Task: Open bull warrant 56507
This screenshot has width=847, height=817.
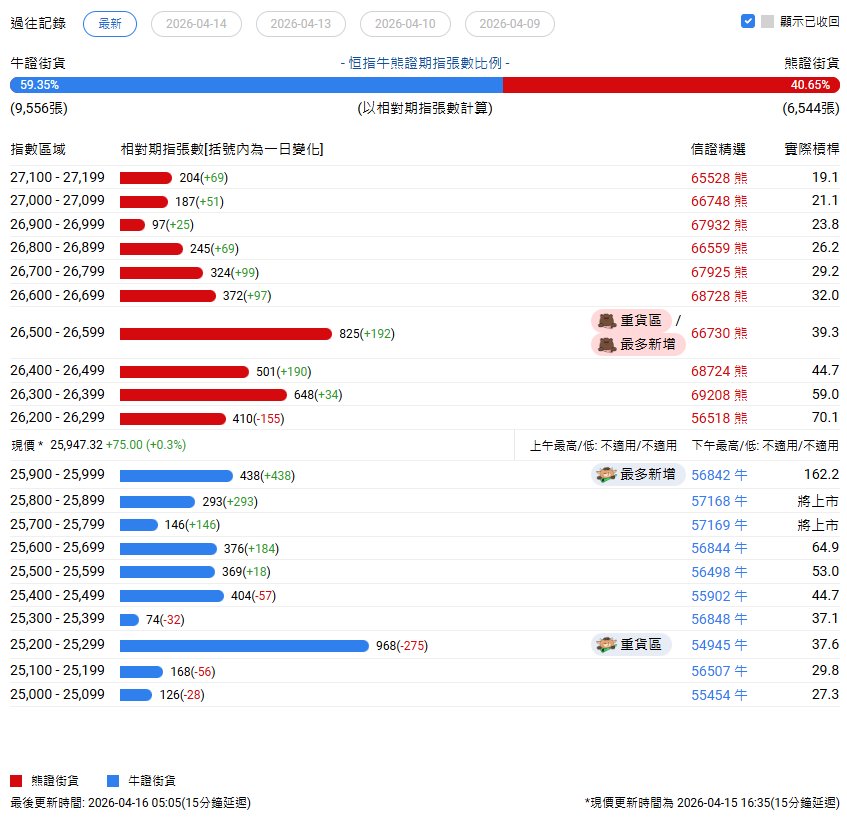Action: [x=719, y=671]
